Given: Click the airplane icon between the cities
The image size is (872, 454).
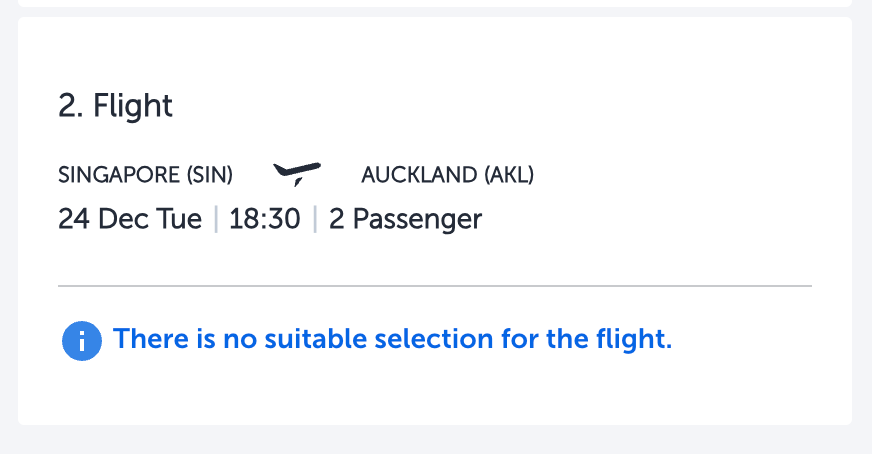Looking at the screenshot, I should point(297,174).
